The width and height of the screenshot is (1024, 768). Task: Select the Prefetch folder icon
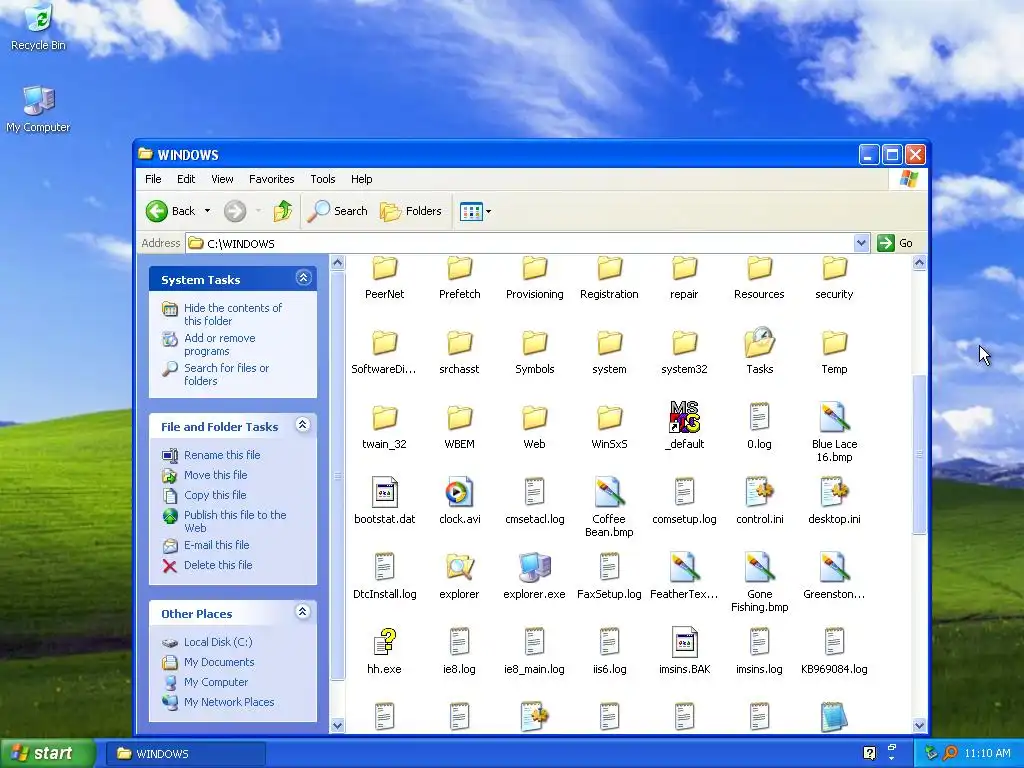pyautogui.click(x=459, y=268)
